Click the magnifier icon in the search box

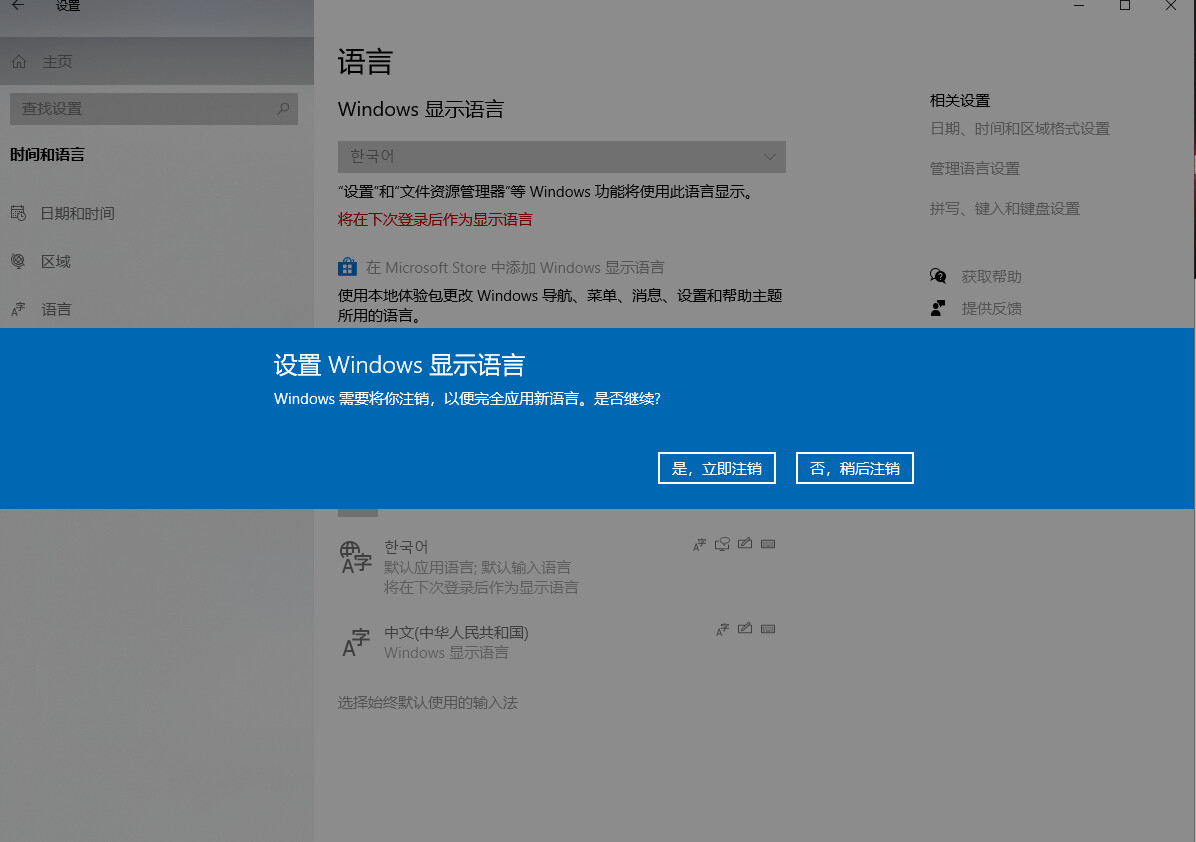283,108
